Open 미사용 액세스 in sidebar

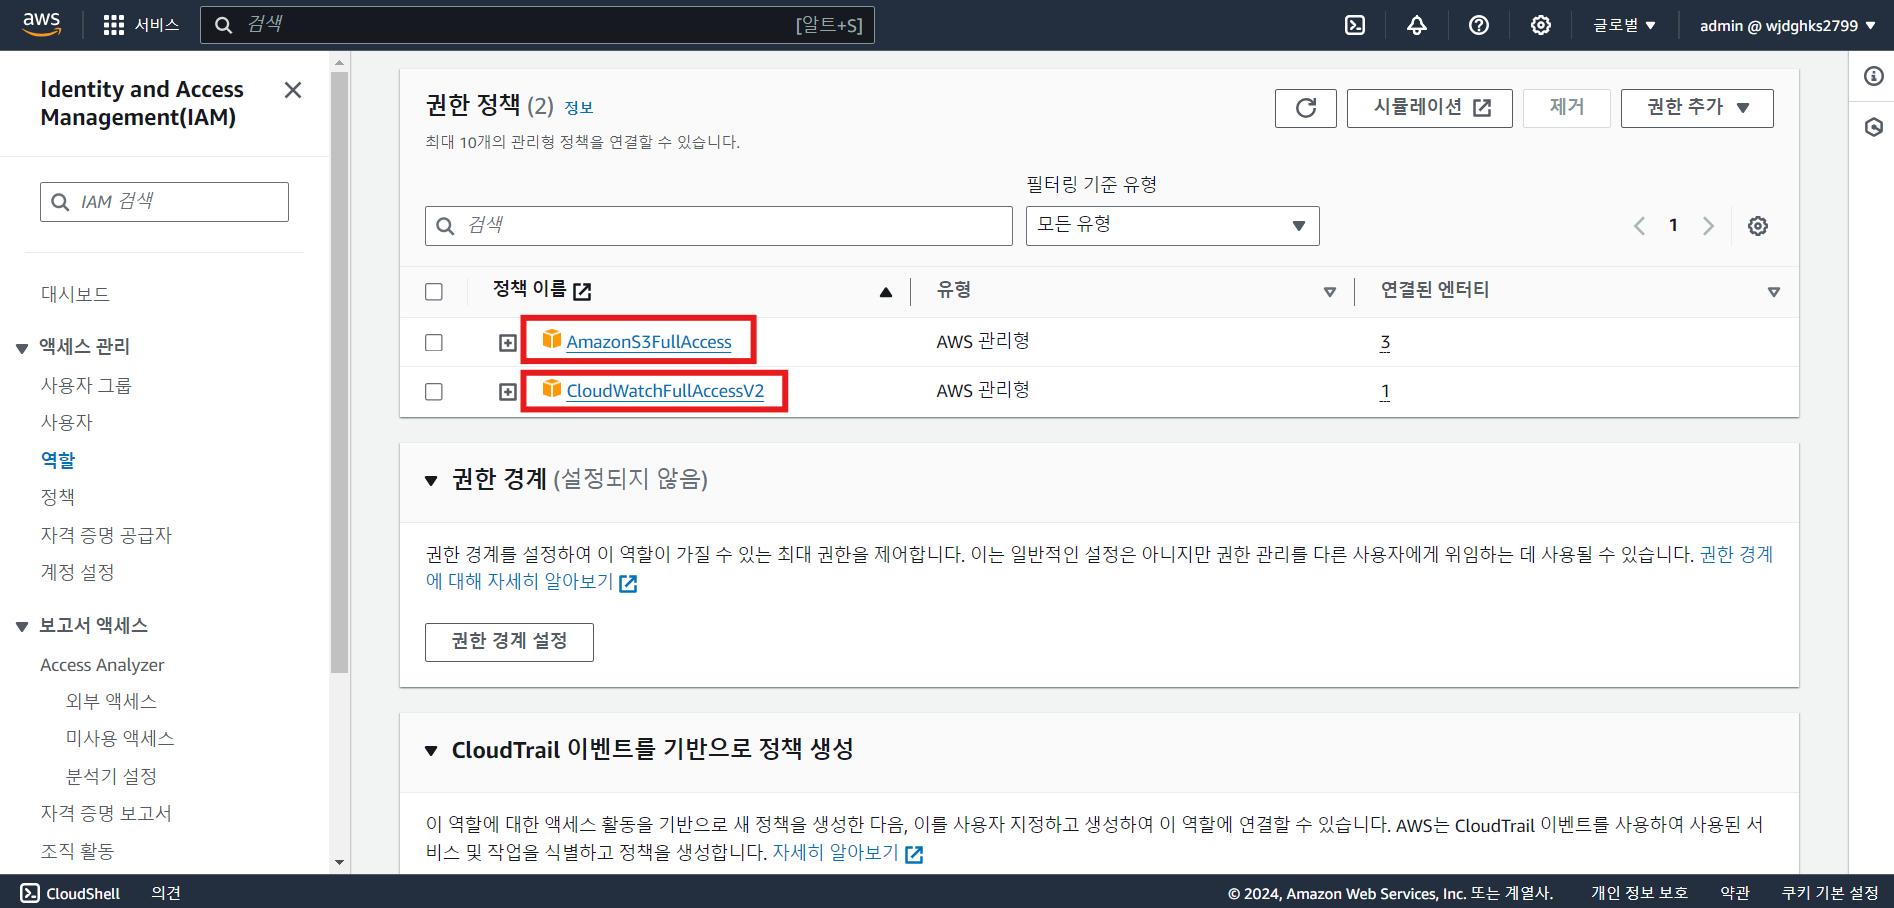120,738
